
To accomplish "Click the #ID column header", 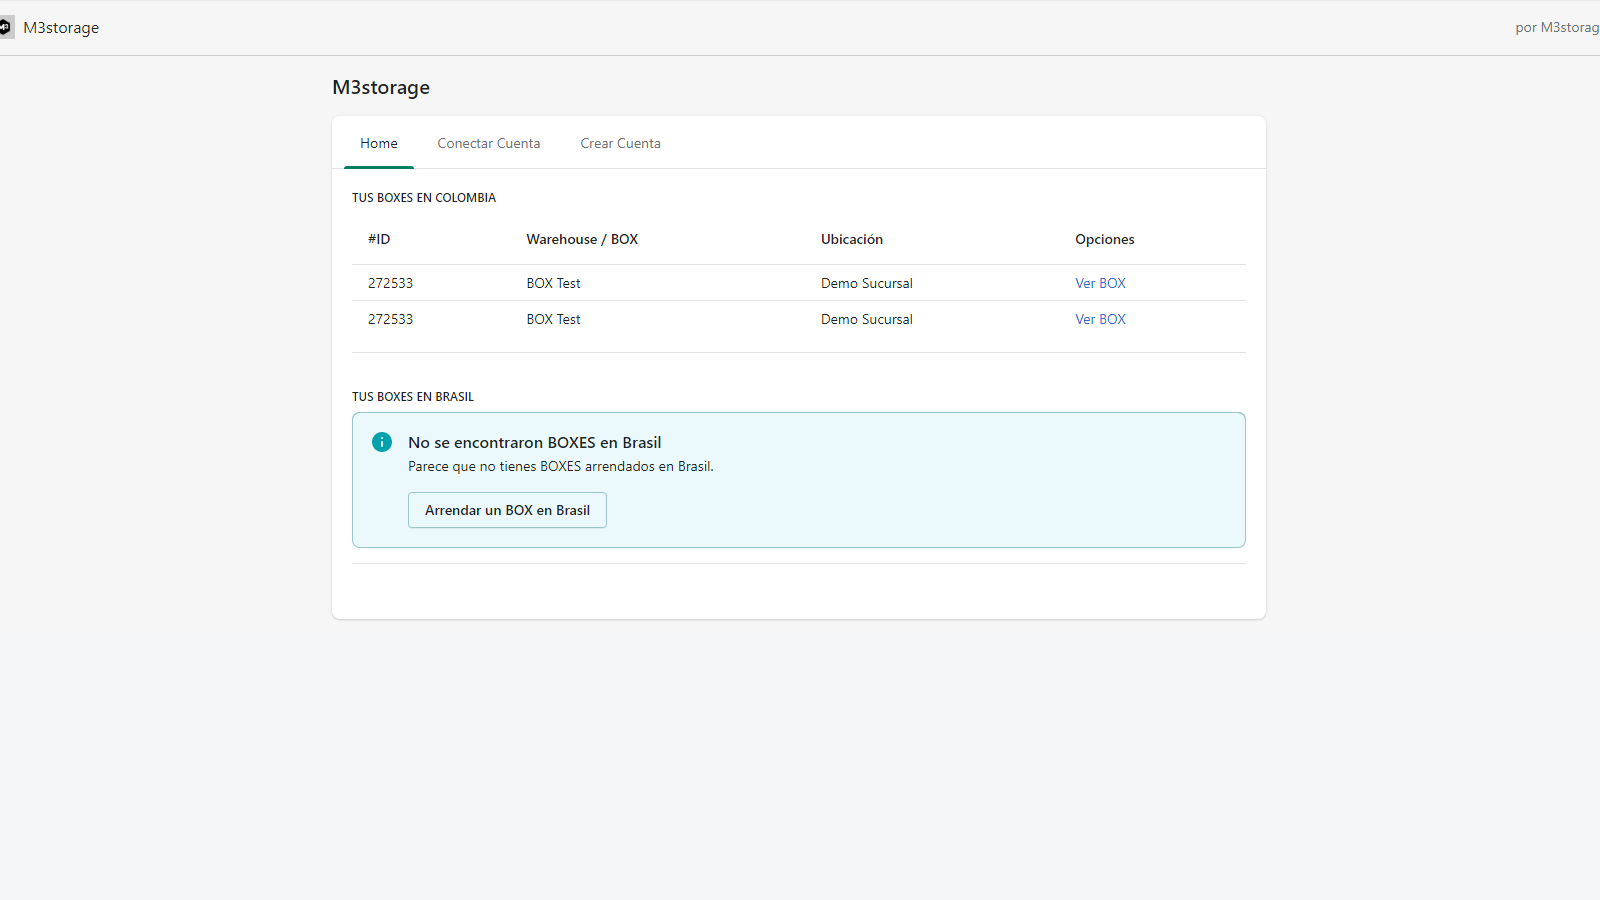I will (x=379, y=239).
